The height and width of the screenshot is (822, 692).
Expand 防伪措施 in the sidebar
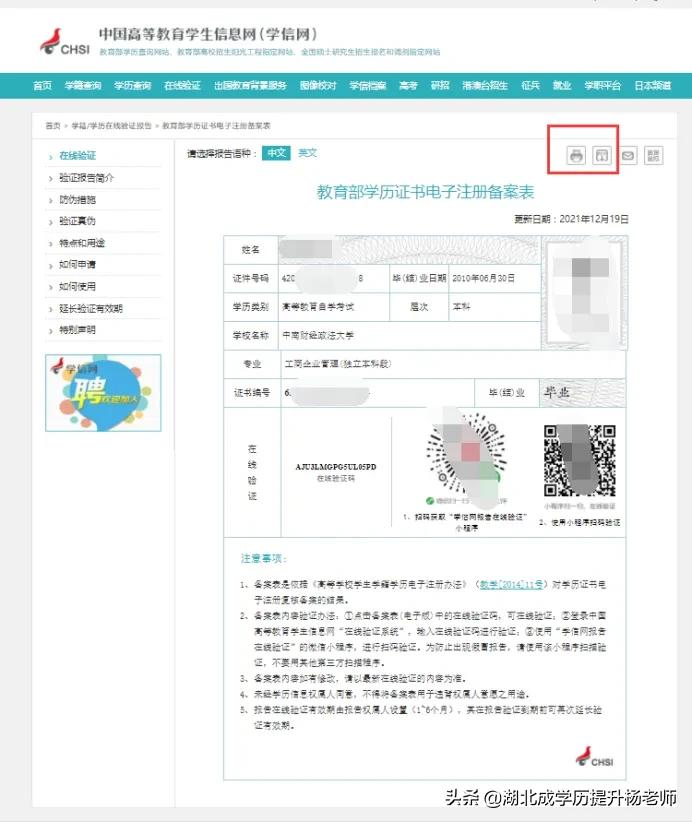click(x=77, y=200)
